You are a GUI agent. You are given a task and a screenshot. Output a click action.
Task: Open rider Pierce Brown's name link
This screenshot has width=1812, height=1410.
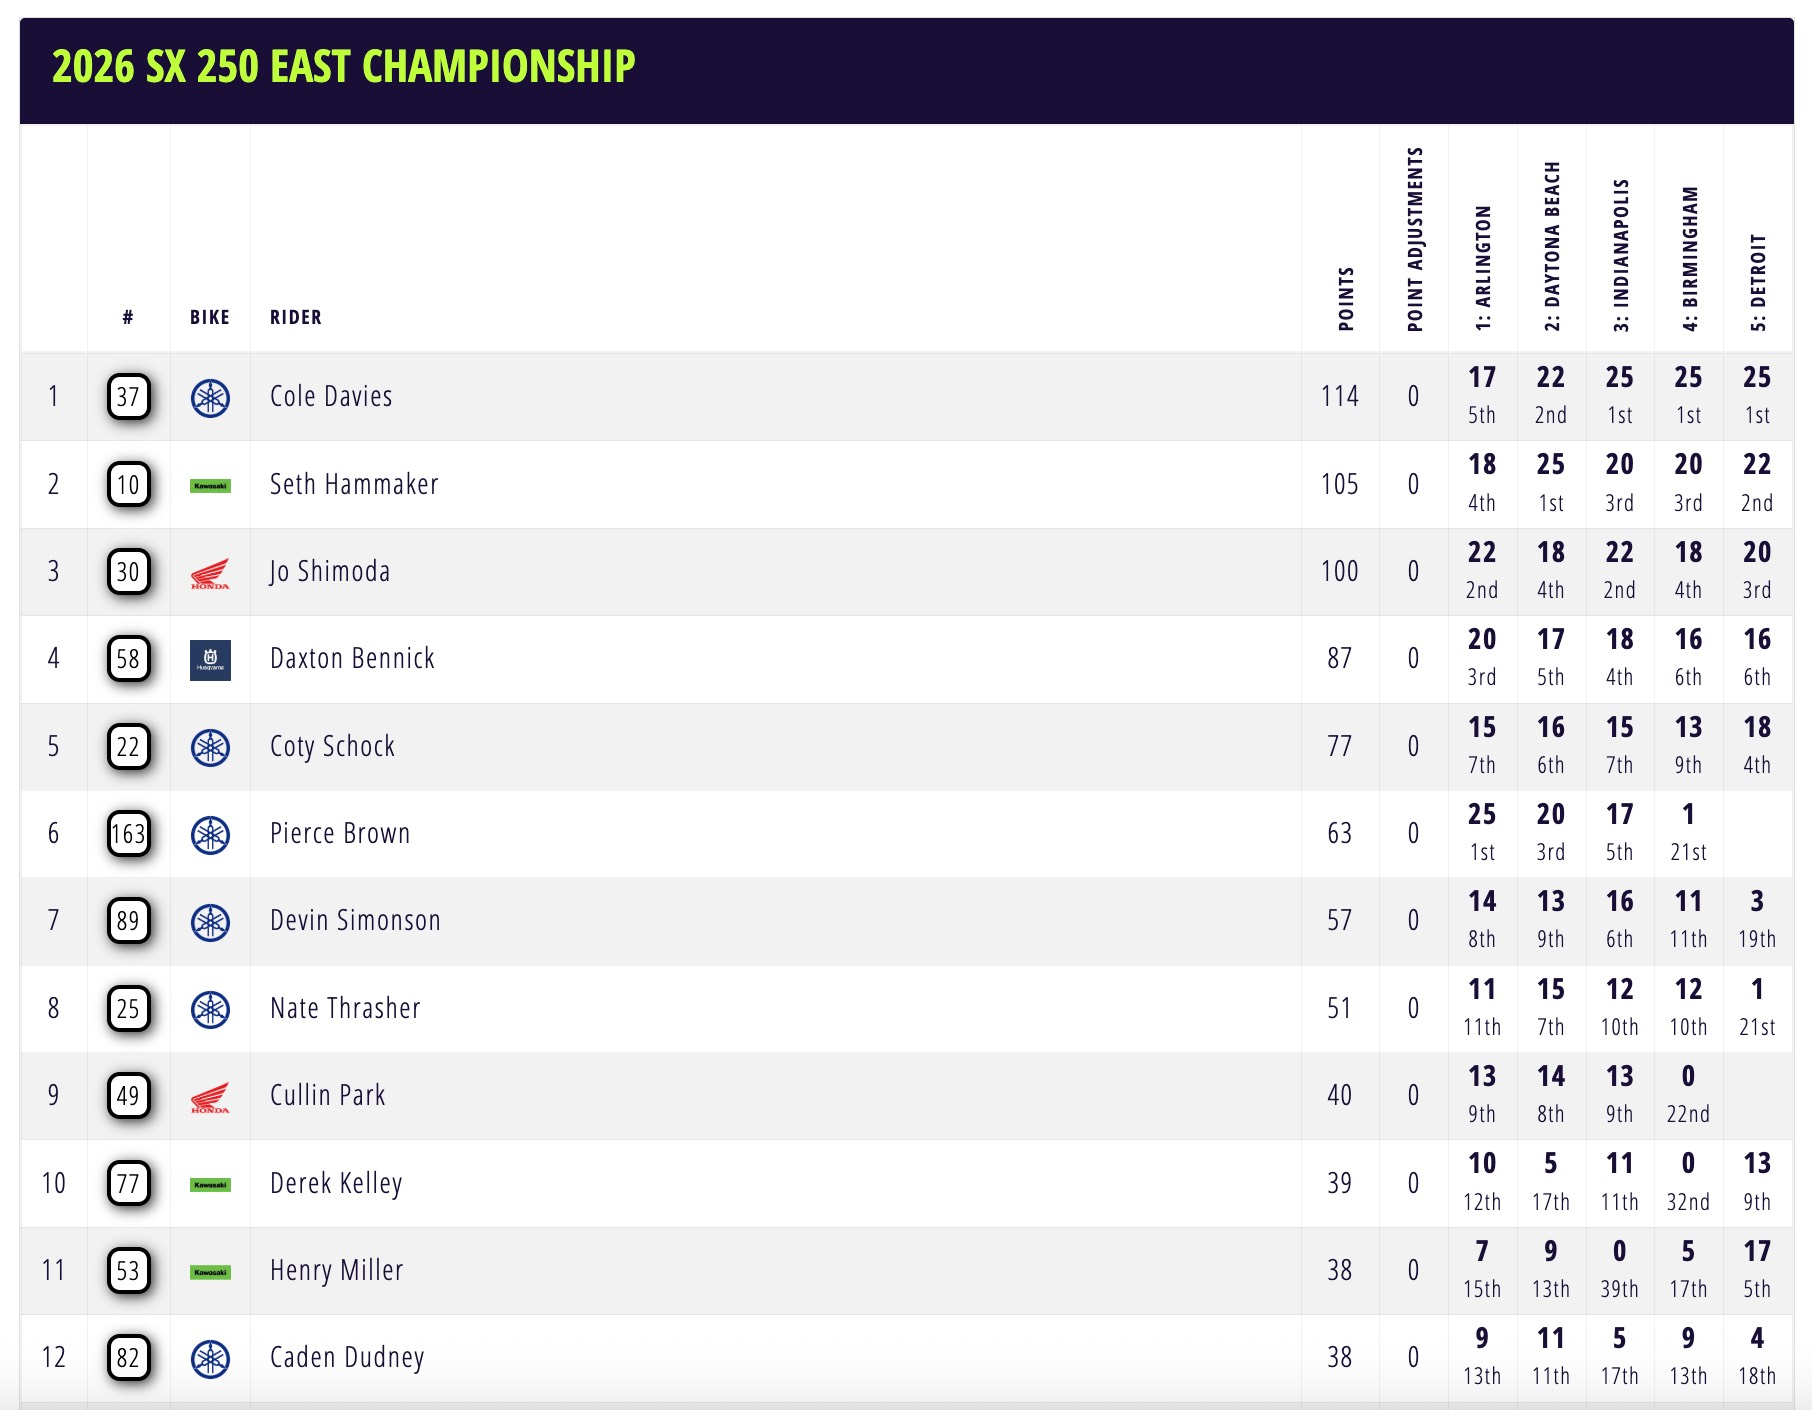[x=340, y=833]
